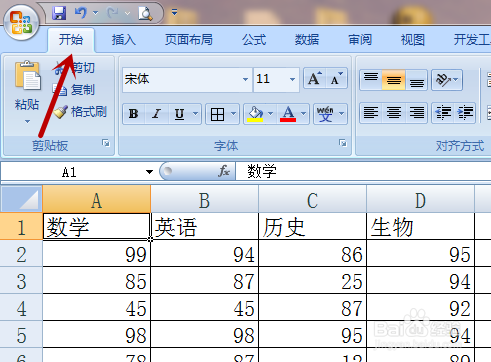Save the workbook via Quick Access toolbar
Viewport: 491px width, 362px height.
coord(59,13)
